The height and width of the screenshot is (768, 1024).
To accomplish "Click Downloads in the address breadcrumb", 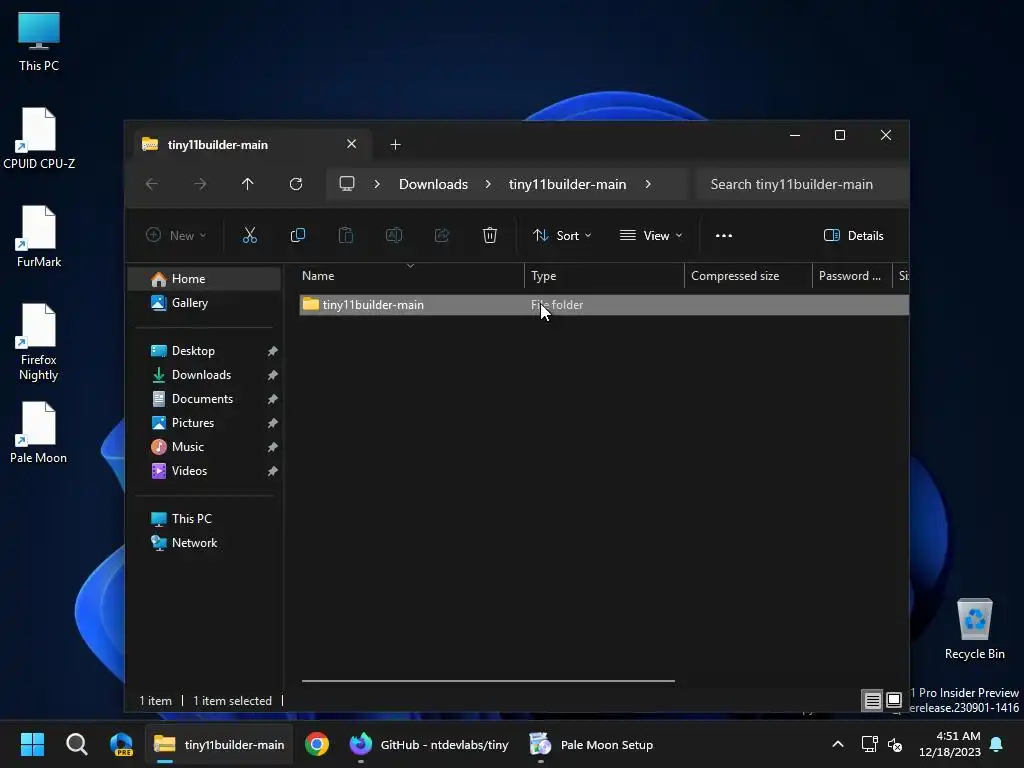I will tap(434, 184).
